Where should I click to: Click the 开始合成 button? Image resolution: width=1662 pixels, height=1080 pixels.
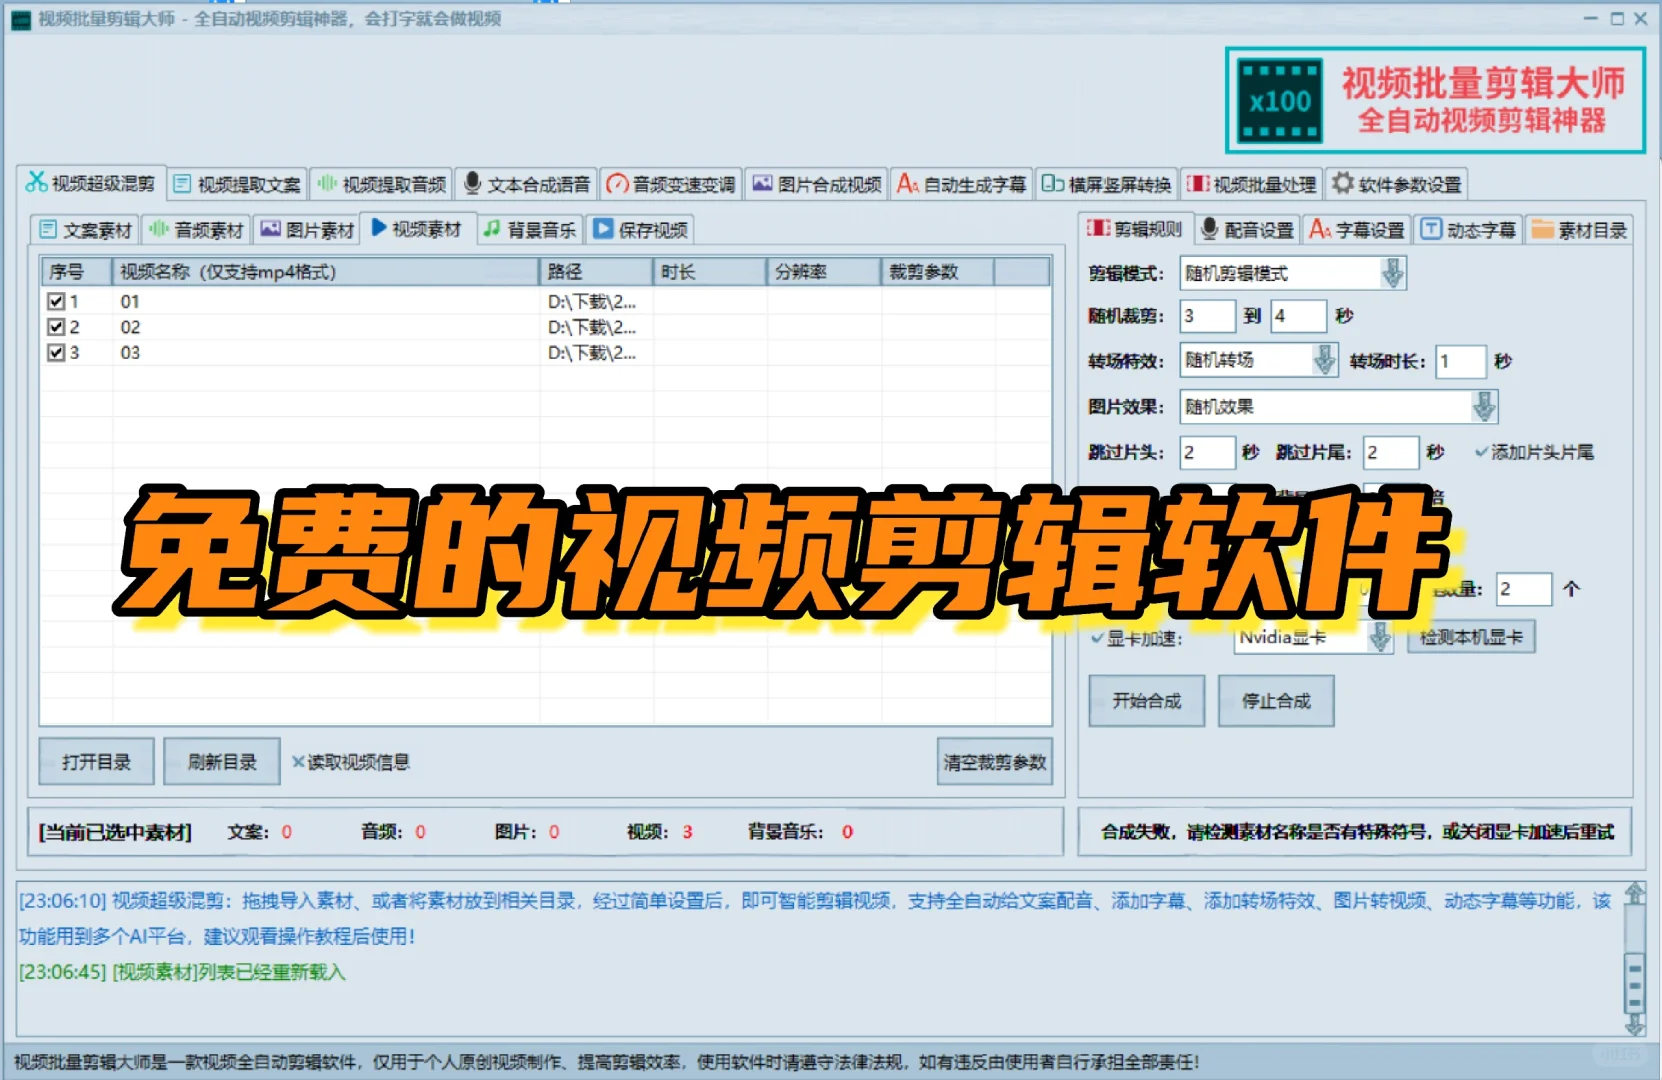point(1146,700)
